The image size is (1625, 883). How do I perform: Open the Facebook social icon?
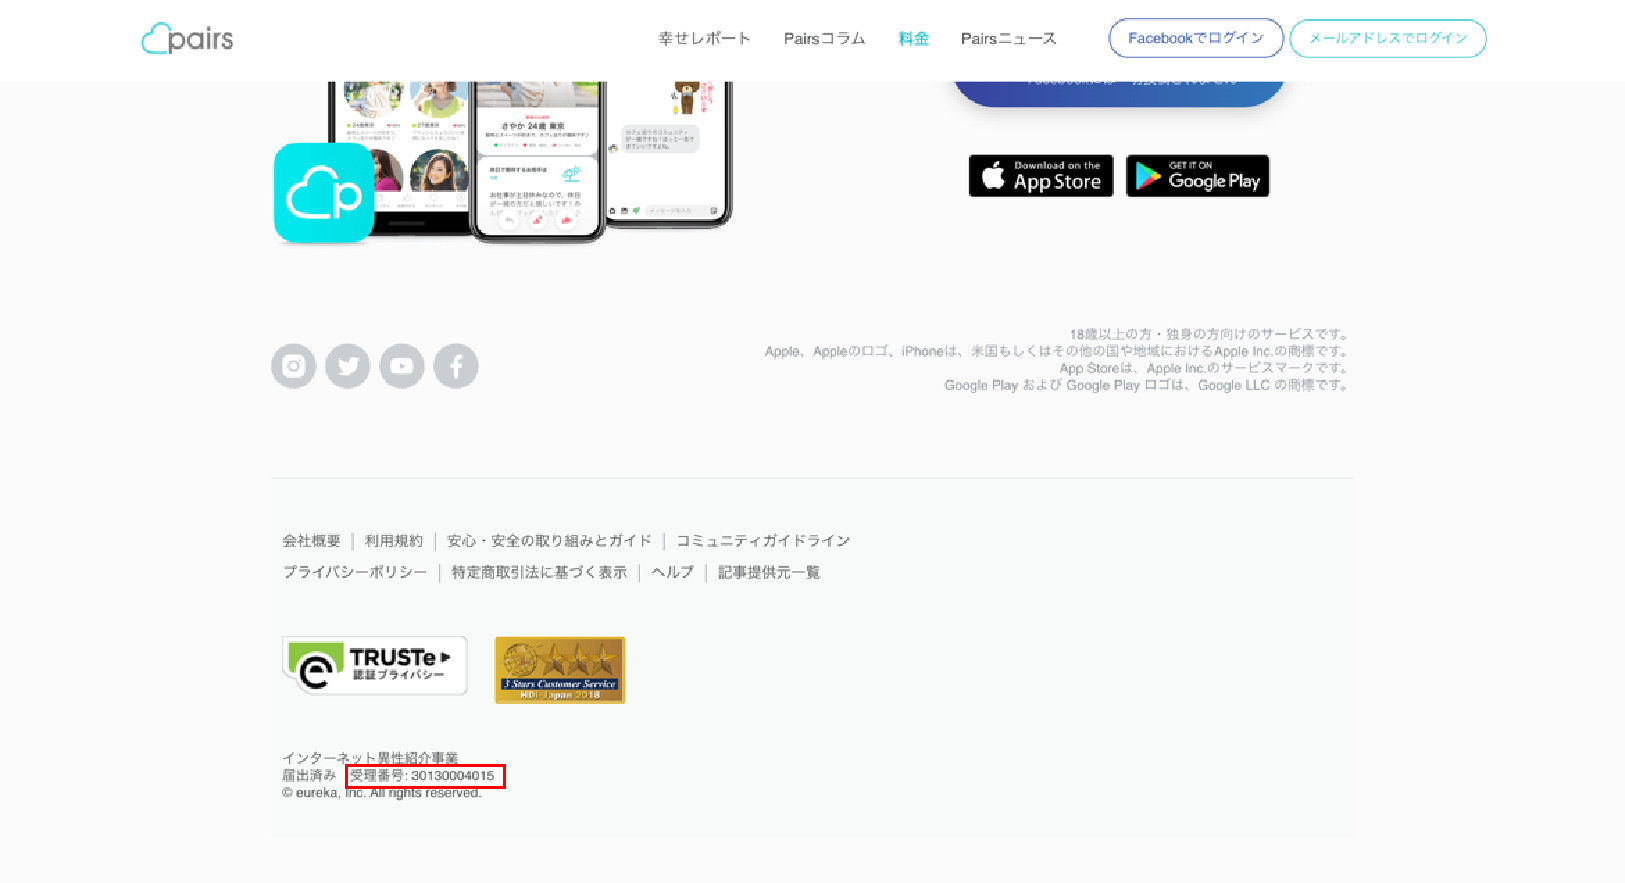tap(456, 366)
